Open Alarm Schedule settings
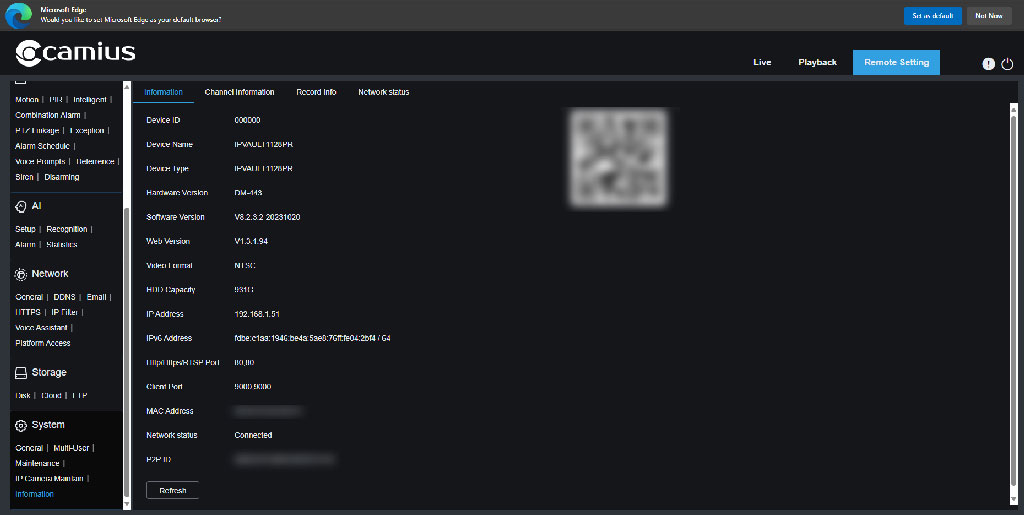The height and width of the screenshot is (515, 1024). click(42, 146)
